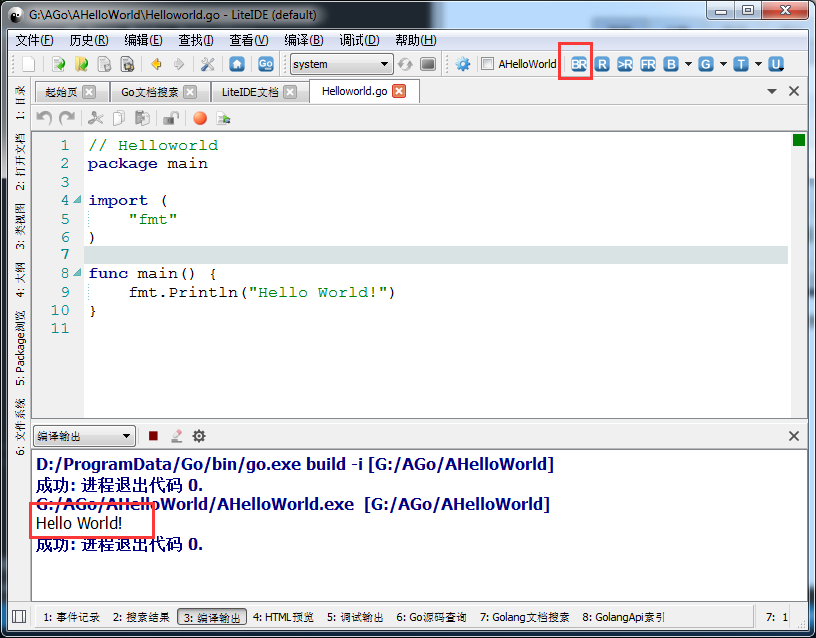Go forward with the right arrow icon
Screen dimensions: 816x638
[178, 64]
